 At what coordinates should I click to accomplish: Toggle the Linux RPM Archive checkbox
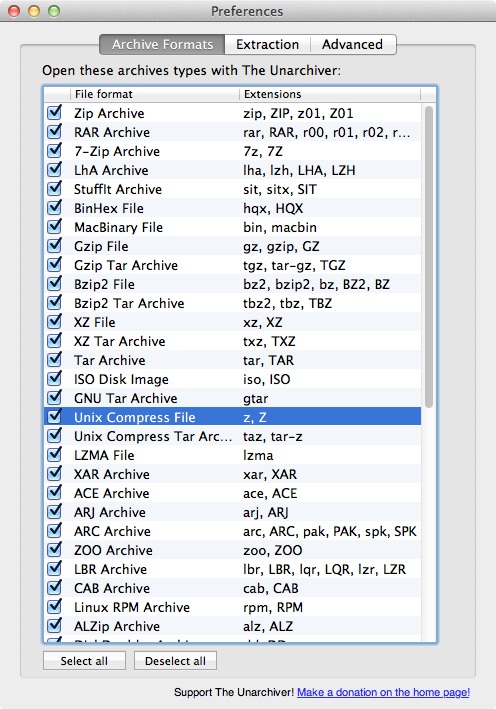54,606
